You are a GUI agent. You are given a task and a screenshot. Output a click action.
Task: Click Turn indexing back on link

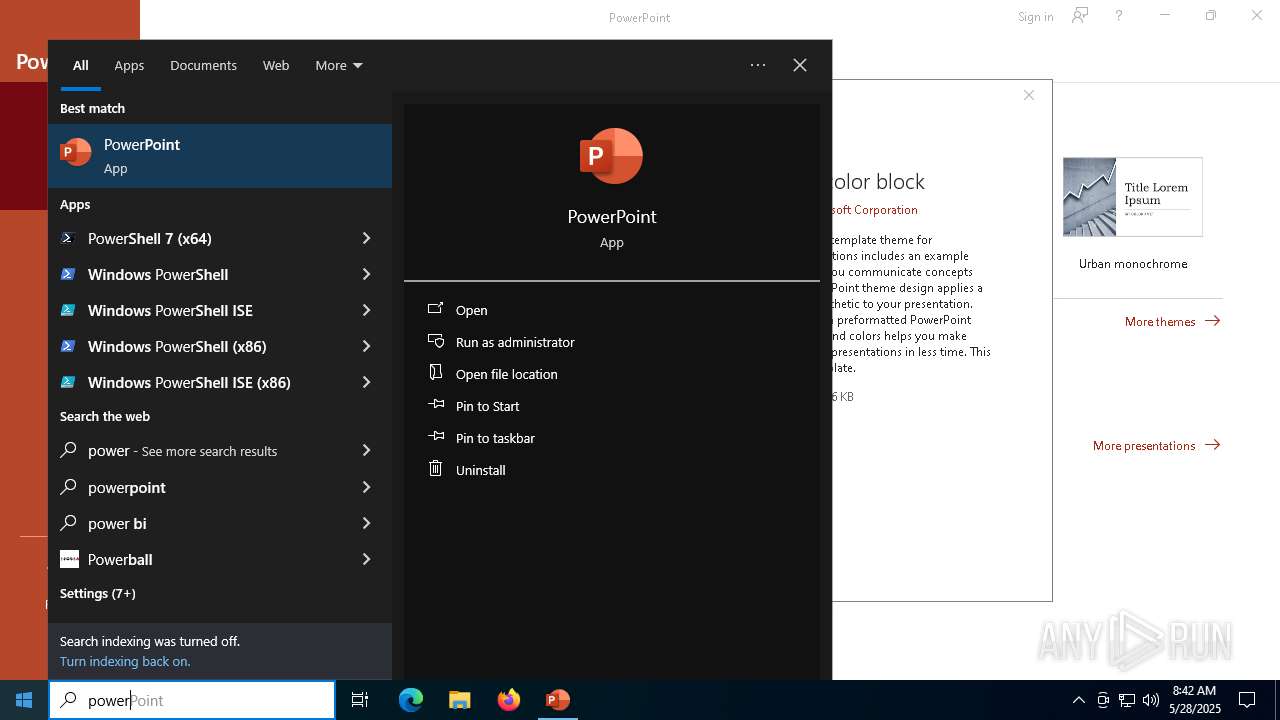[x=125, y=661]
